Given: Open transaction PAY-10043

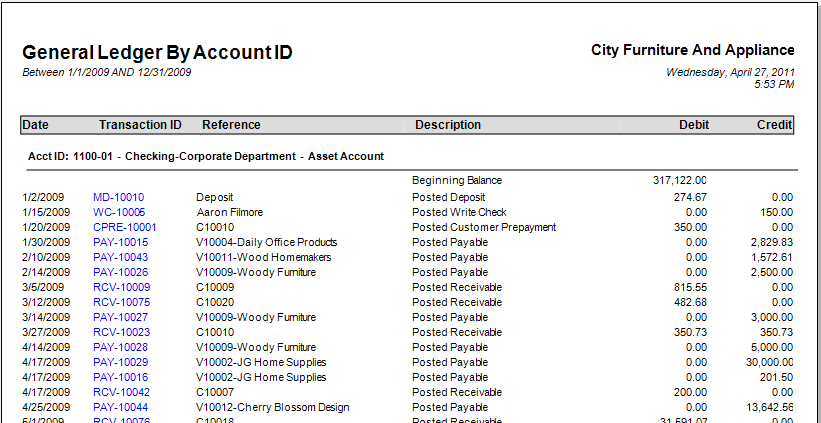Looking at the screenshot, I should pos(120,258).
